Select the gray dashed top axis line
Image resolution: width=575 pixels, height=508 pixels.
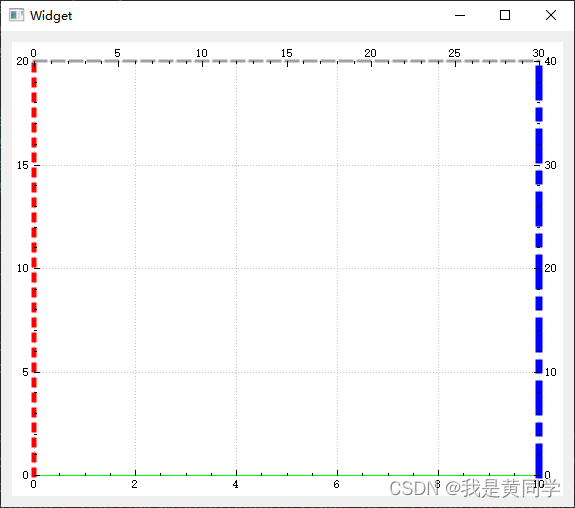coord(286,61)
